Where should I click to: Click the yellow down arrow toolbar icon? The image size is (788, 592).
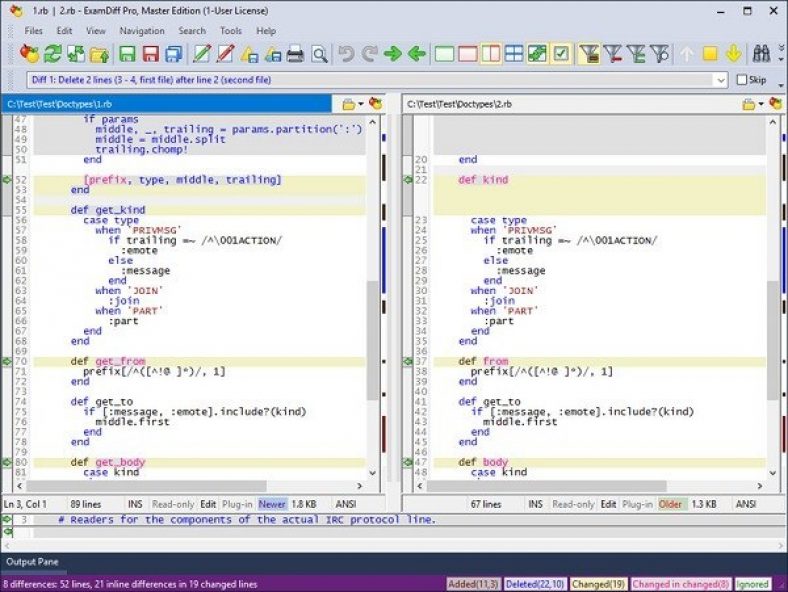(733, 54)
